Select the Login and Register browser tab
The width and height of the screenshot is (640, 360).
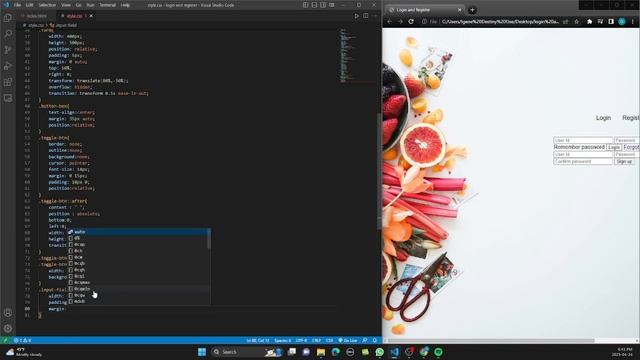(x=424, y=9)
